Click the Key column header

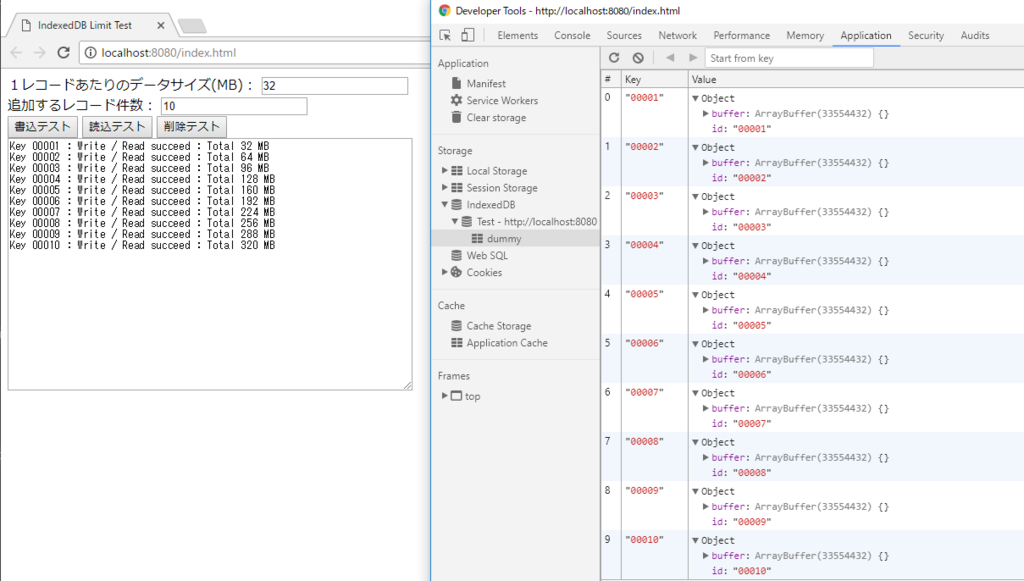coord(654,79)
